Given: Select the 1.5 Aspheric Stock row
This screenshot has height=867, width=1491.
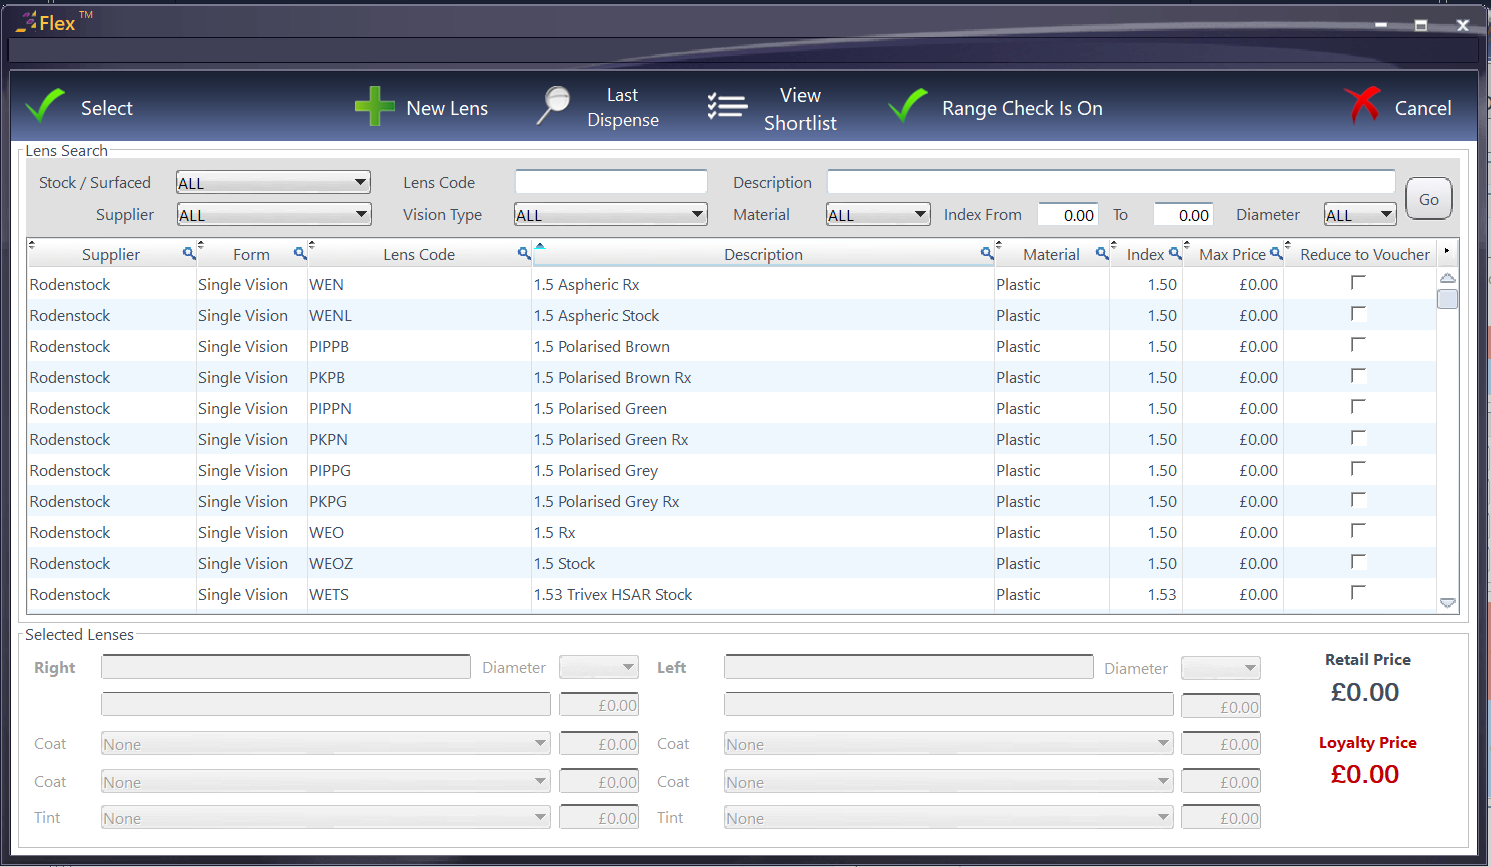Looking at the screenshot, I should pyautogui.click(x=731, y=315).
